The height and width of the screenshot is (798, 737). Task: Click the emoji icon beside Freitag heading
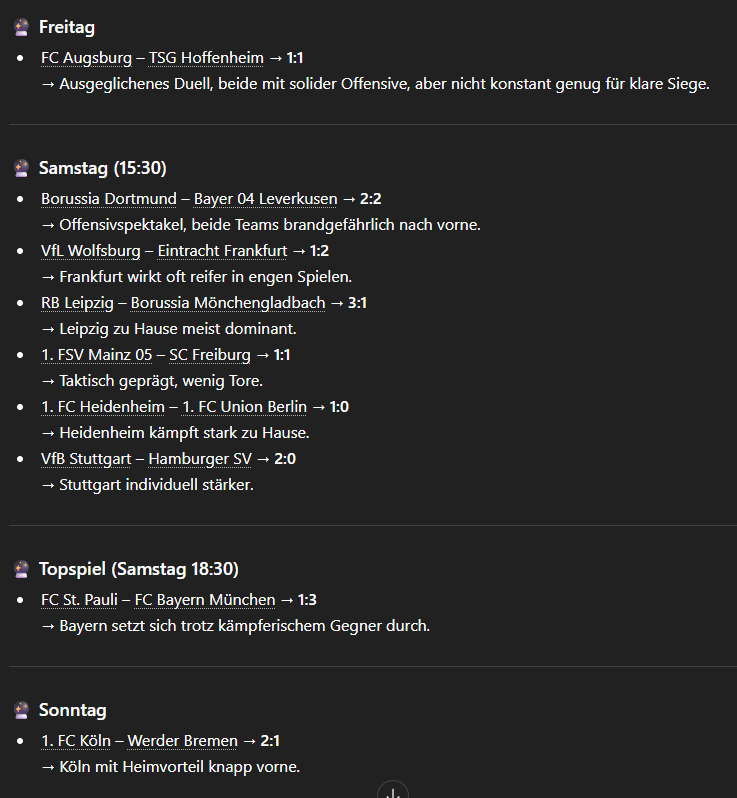[21, 27]
